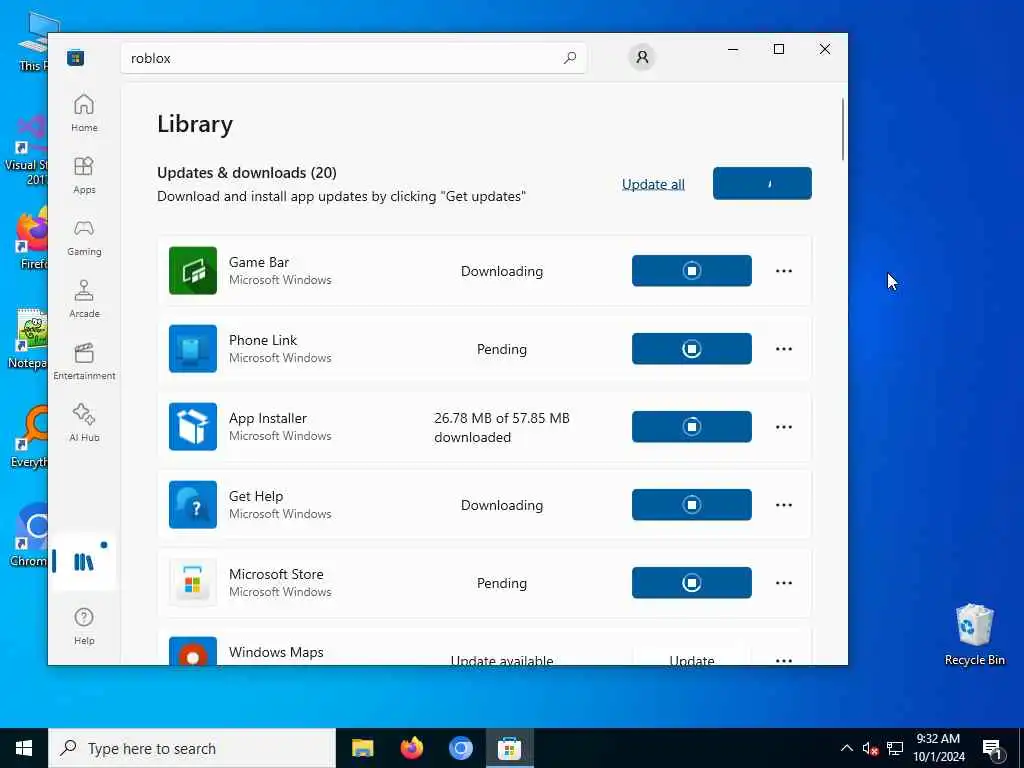Viewport: 1024px width, 768px height.
Task: Open the Home section in the sidebar
Action: click(x=84, y=113)
